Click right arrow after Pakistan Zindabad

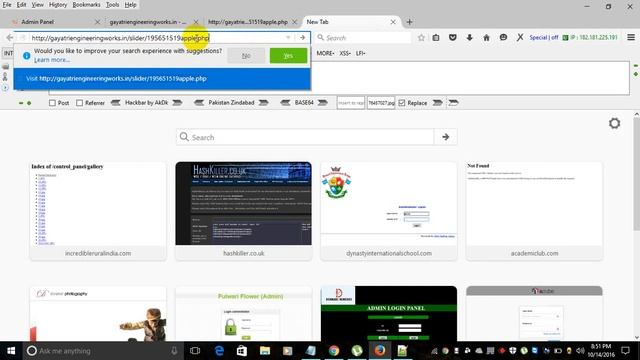(264, 103)
